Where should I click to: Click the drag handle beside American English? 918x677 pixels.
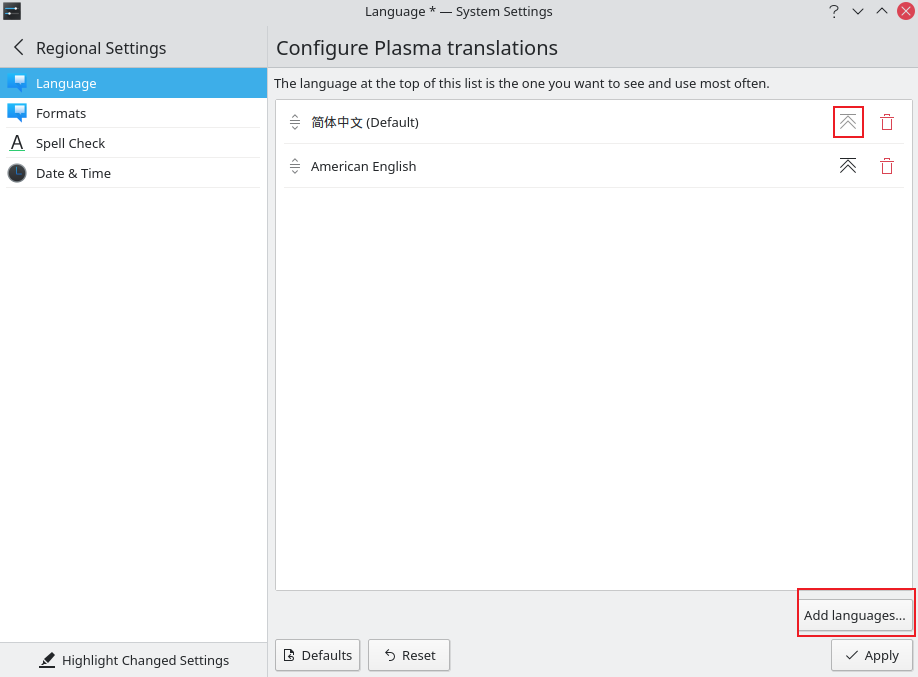point(295,166)
